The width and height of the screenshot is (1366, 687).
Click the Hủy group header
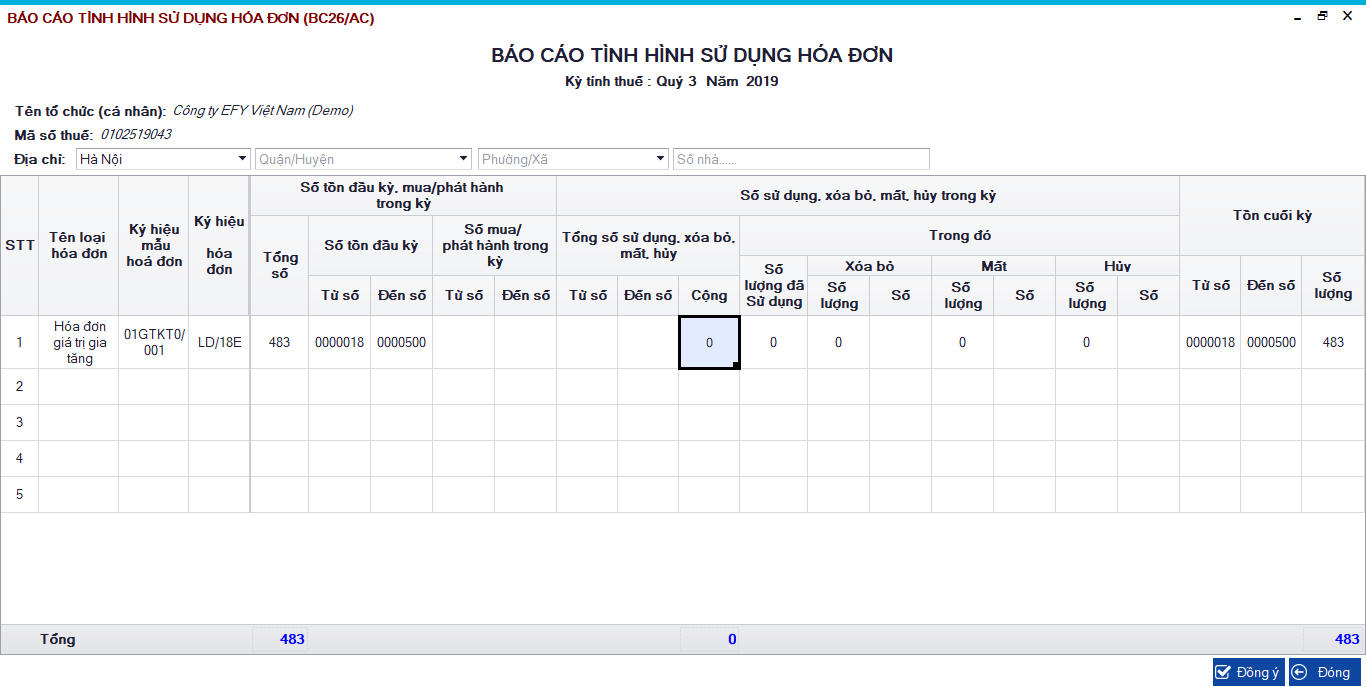[x=1118, y=266]
